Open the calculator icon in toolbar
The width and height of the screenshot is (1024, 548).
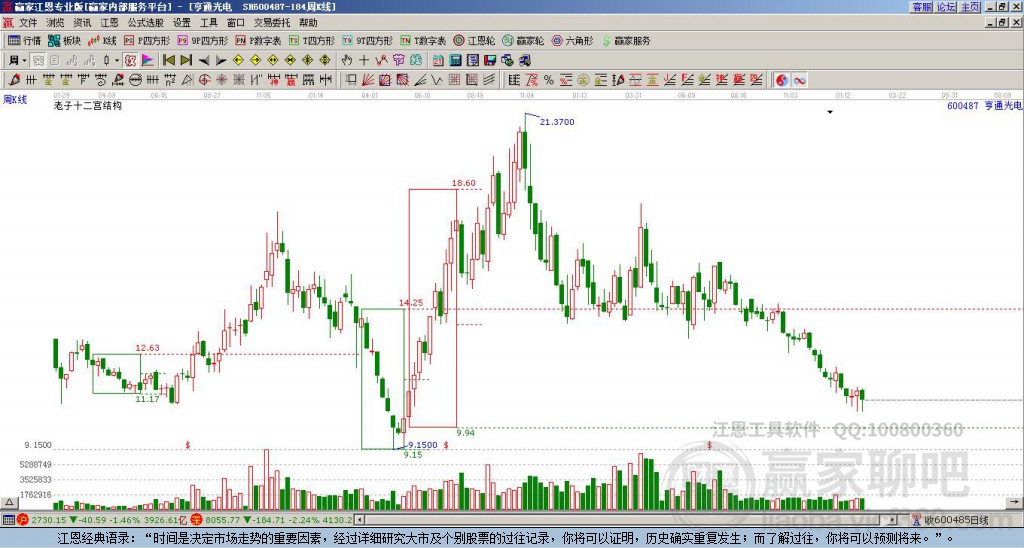pyautogui.click(x=455, y=60)
